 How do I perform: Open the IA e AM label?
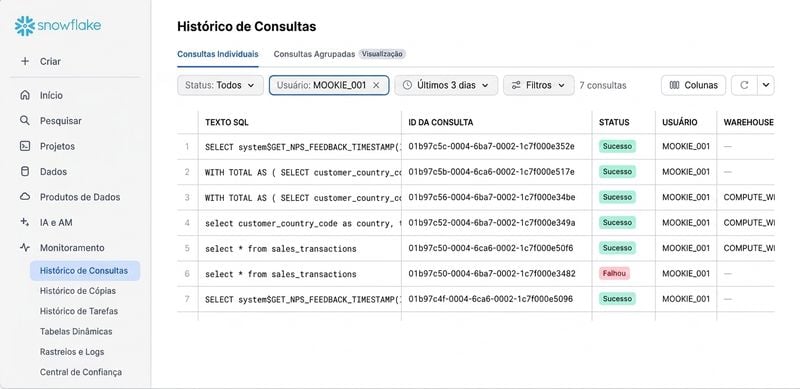56,223
